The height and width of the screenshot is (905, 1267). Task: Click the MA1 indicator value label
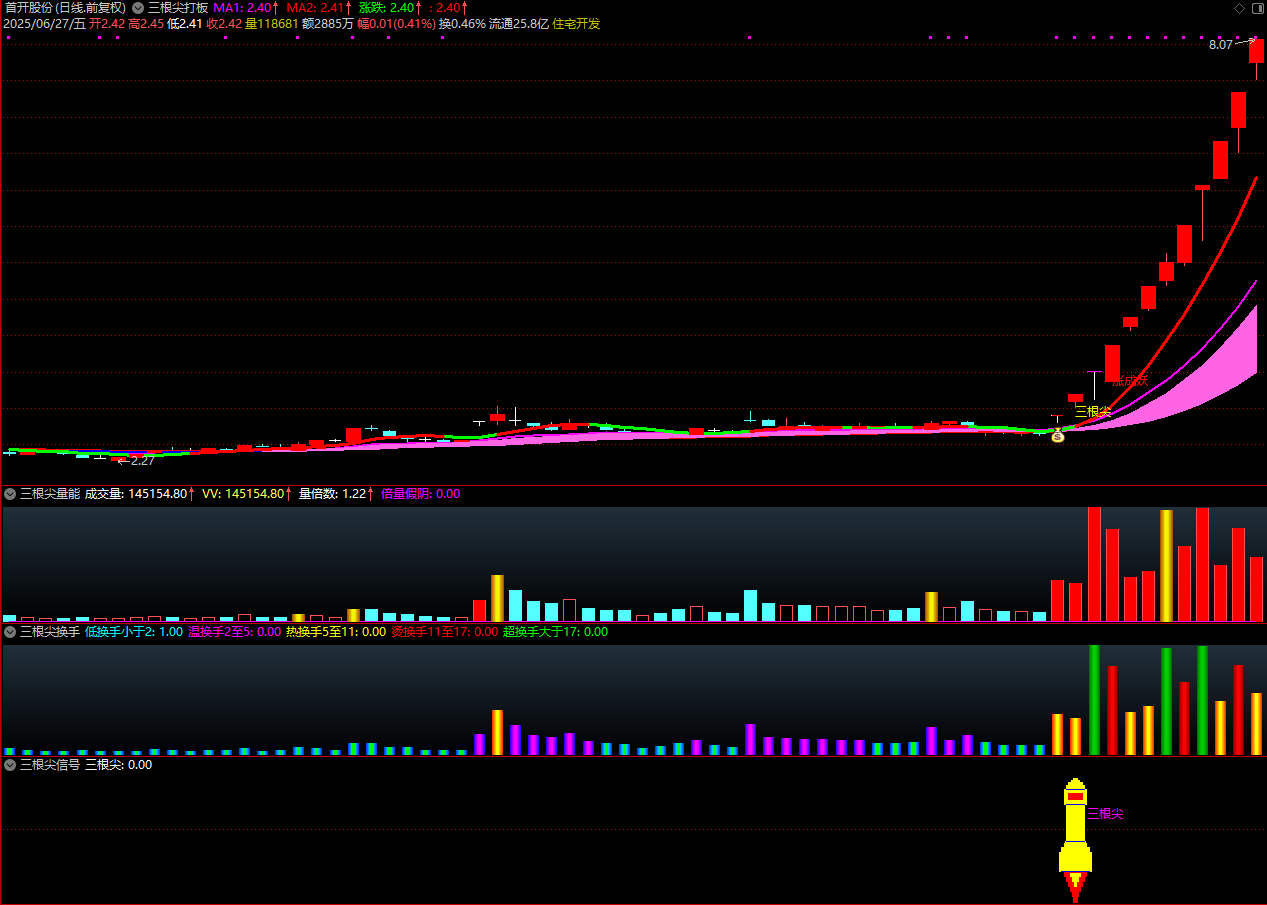(246, 8)
